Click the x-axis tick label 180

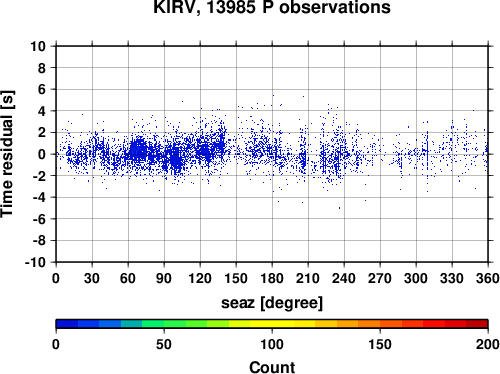pos(272,278)
